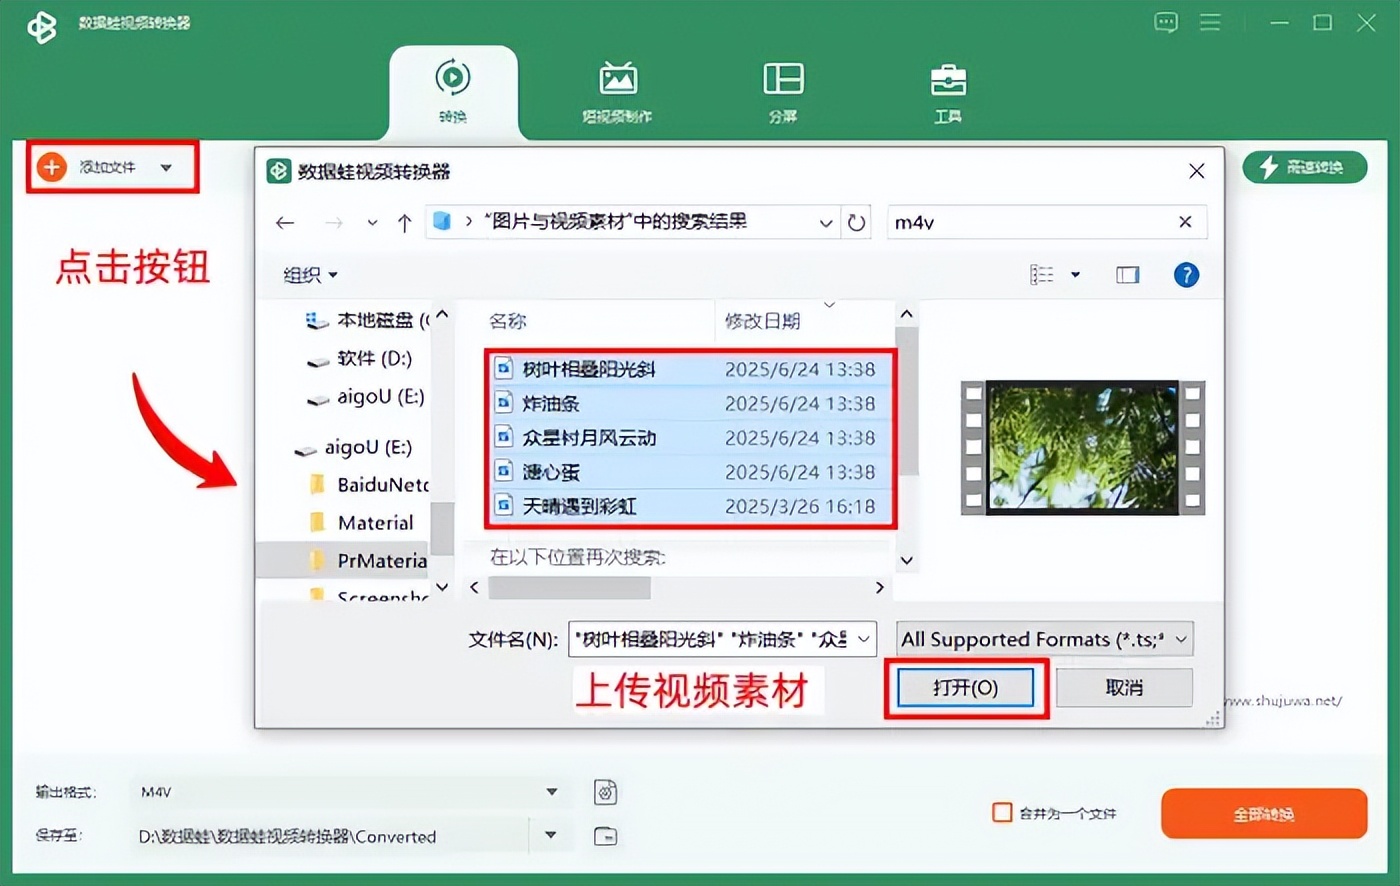This screenshot has width=1400, height=886.
Task: Enable 合并为一个文件 merge checkbox
Action: click(x=1001, y=813)
